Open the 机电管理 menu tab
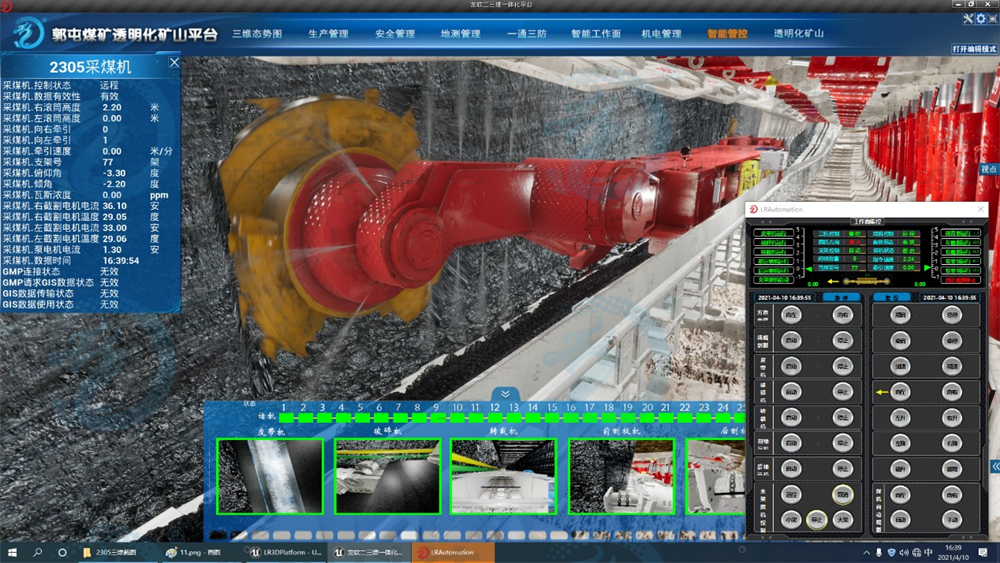This screenshot has height=563, width=1000. click(x=661, y=34)
